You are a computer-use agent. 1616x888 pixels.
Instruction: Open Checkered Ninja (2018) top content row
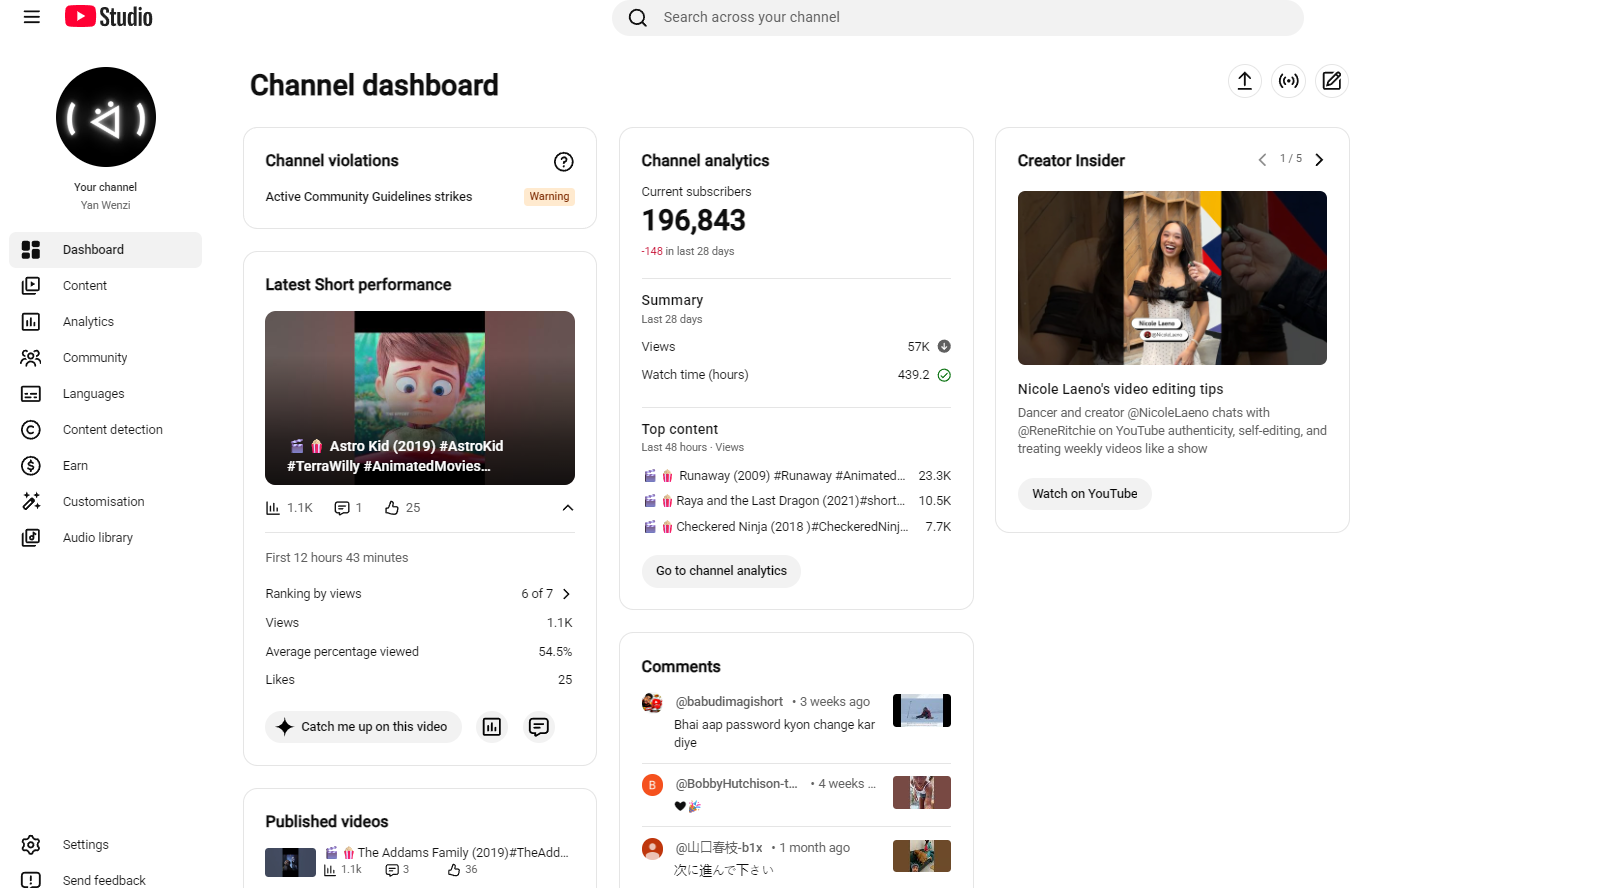pyautogui.click(x=797, y=527)
